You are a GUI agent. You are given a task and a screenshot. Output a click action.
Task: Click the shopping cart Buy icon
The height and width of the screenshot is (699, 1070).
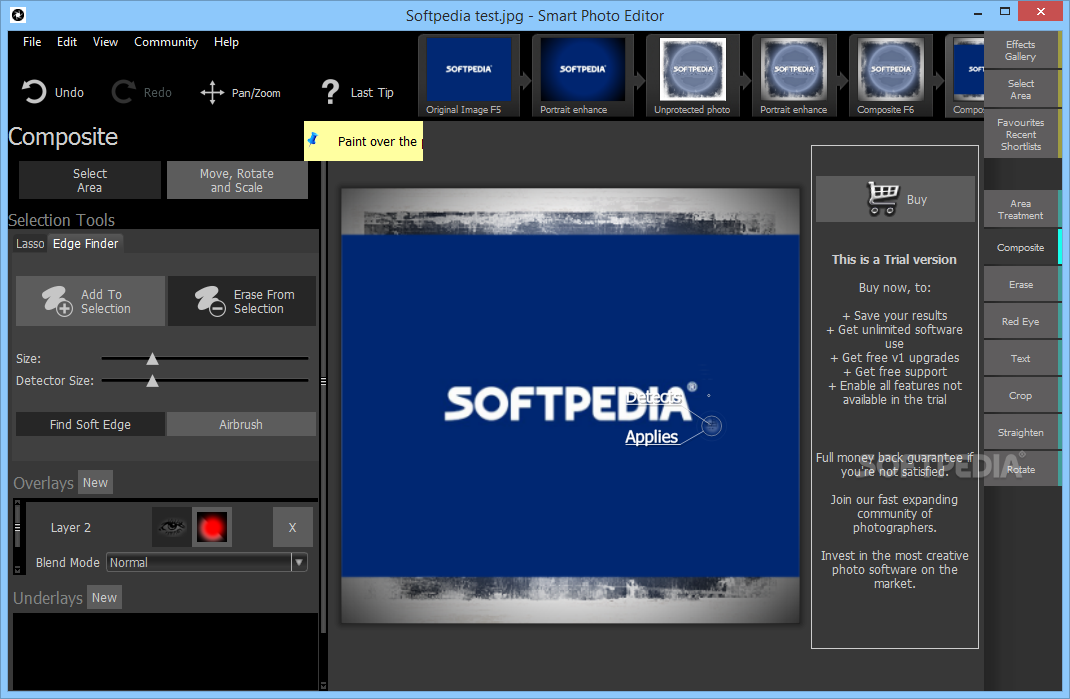coord(883,199)
